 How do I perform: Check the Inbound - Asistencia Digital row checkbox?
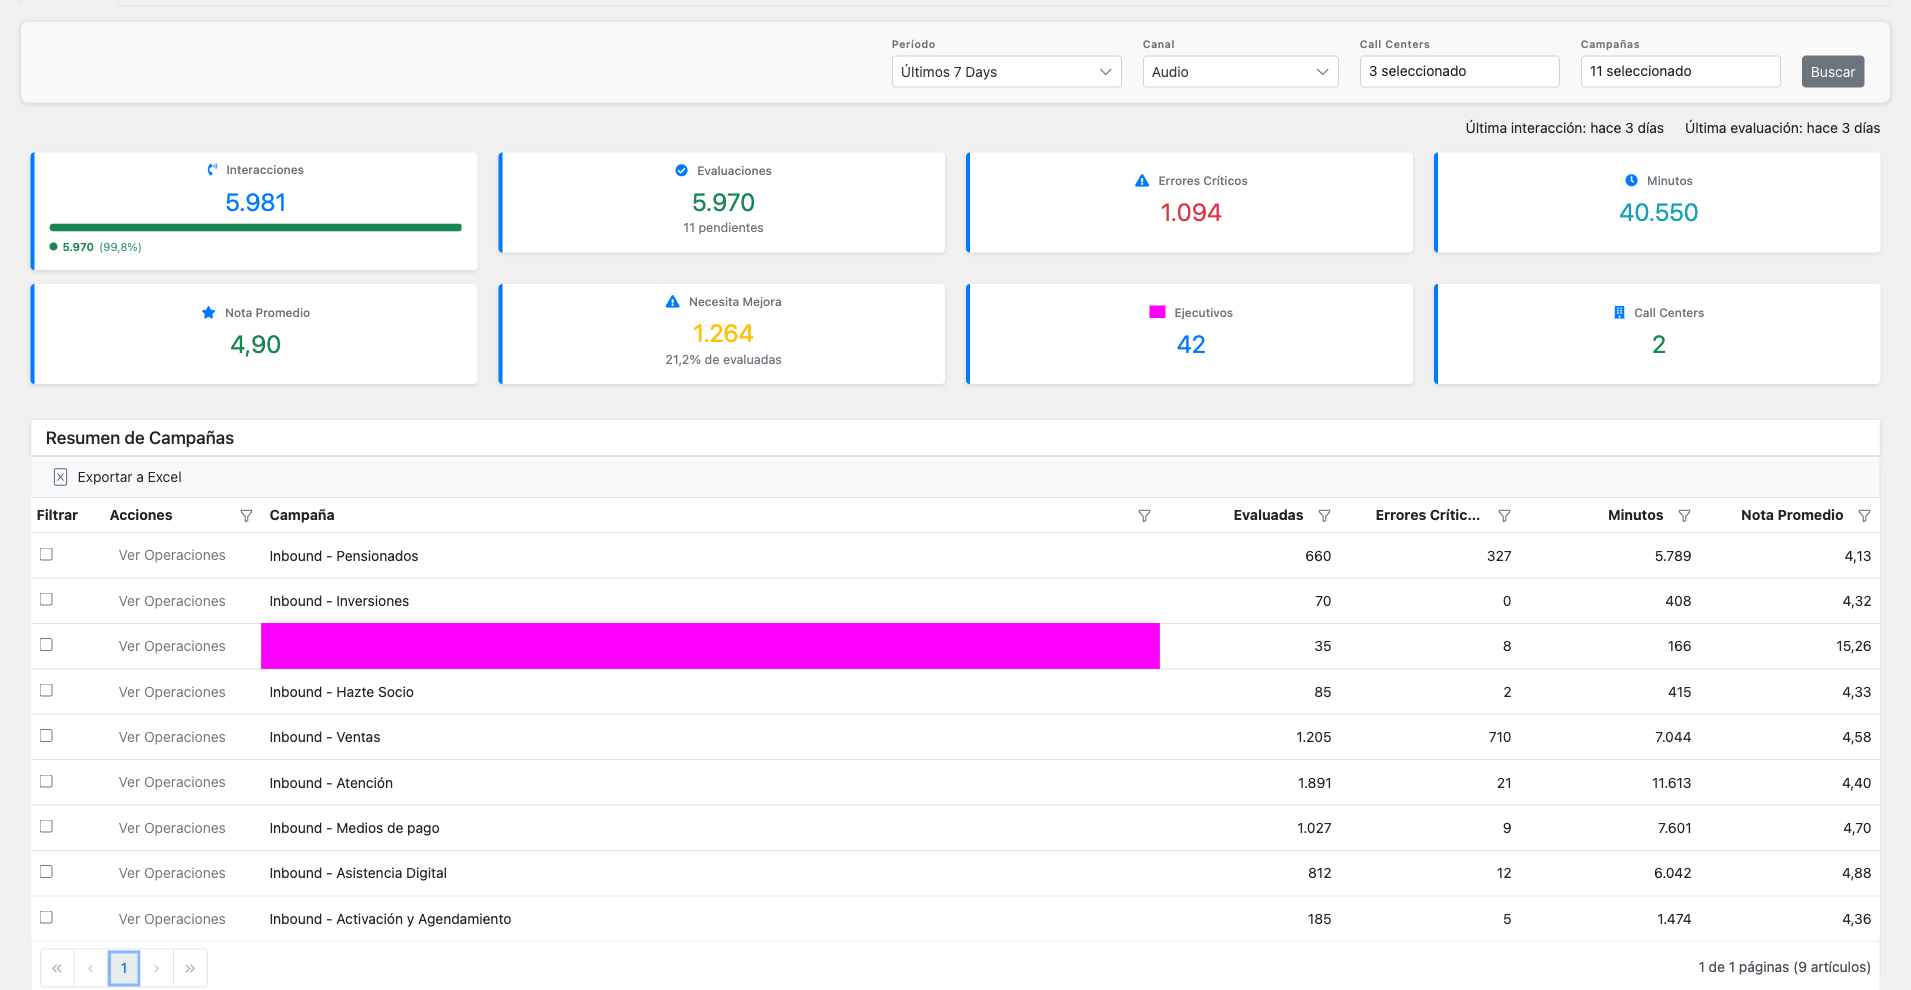coord(46,872)
